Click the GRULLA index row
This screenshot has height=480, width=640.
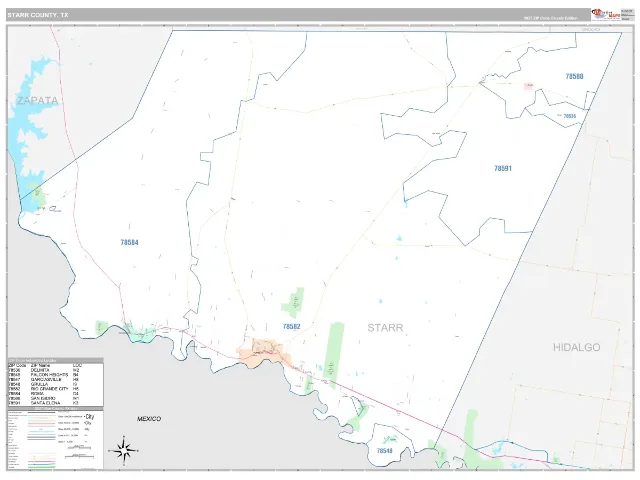click(x=55, y=384)
